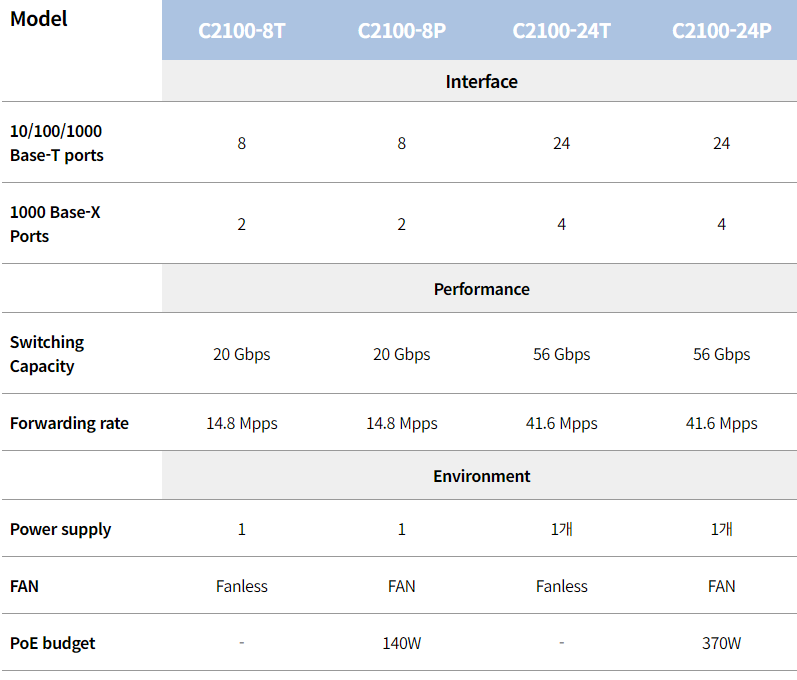
Task: Click the Forwarding rate row label
Action: 69,423
